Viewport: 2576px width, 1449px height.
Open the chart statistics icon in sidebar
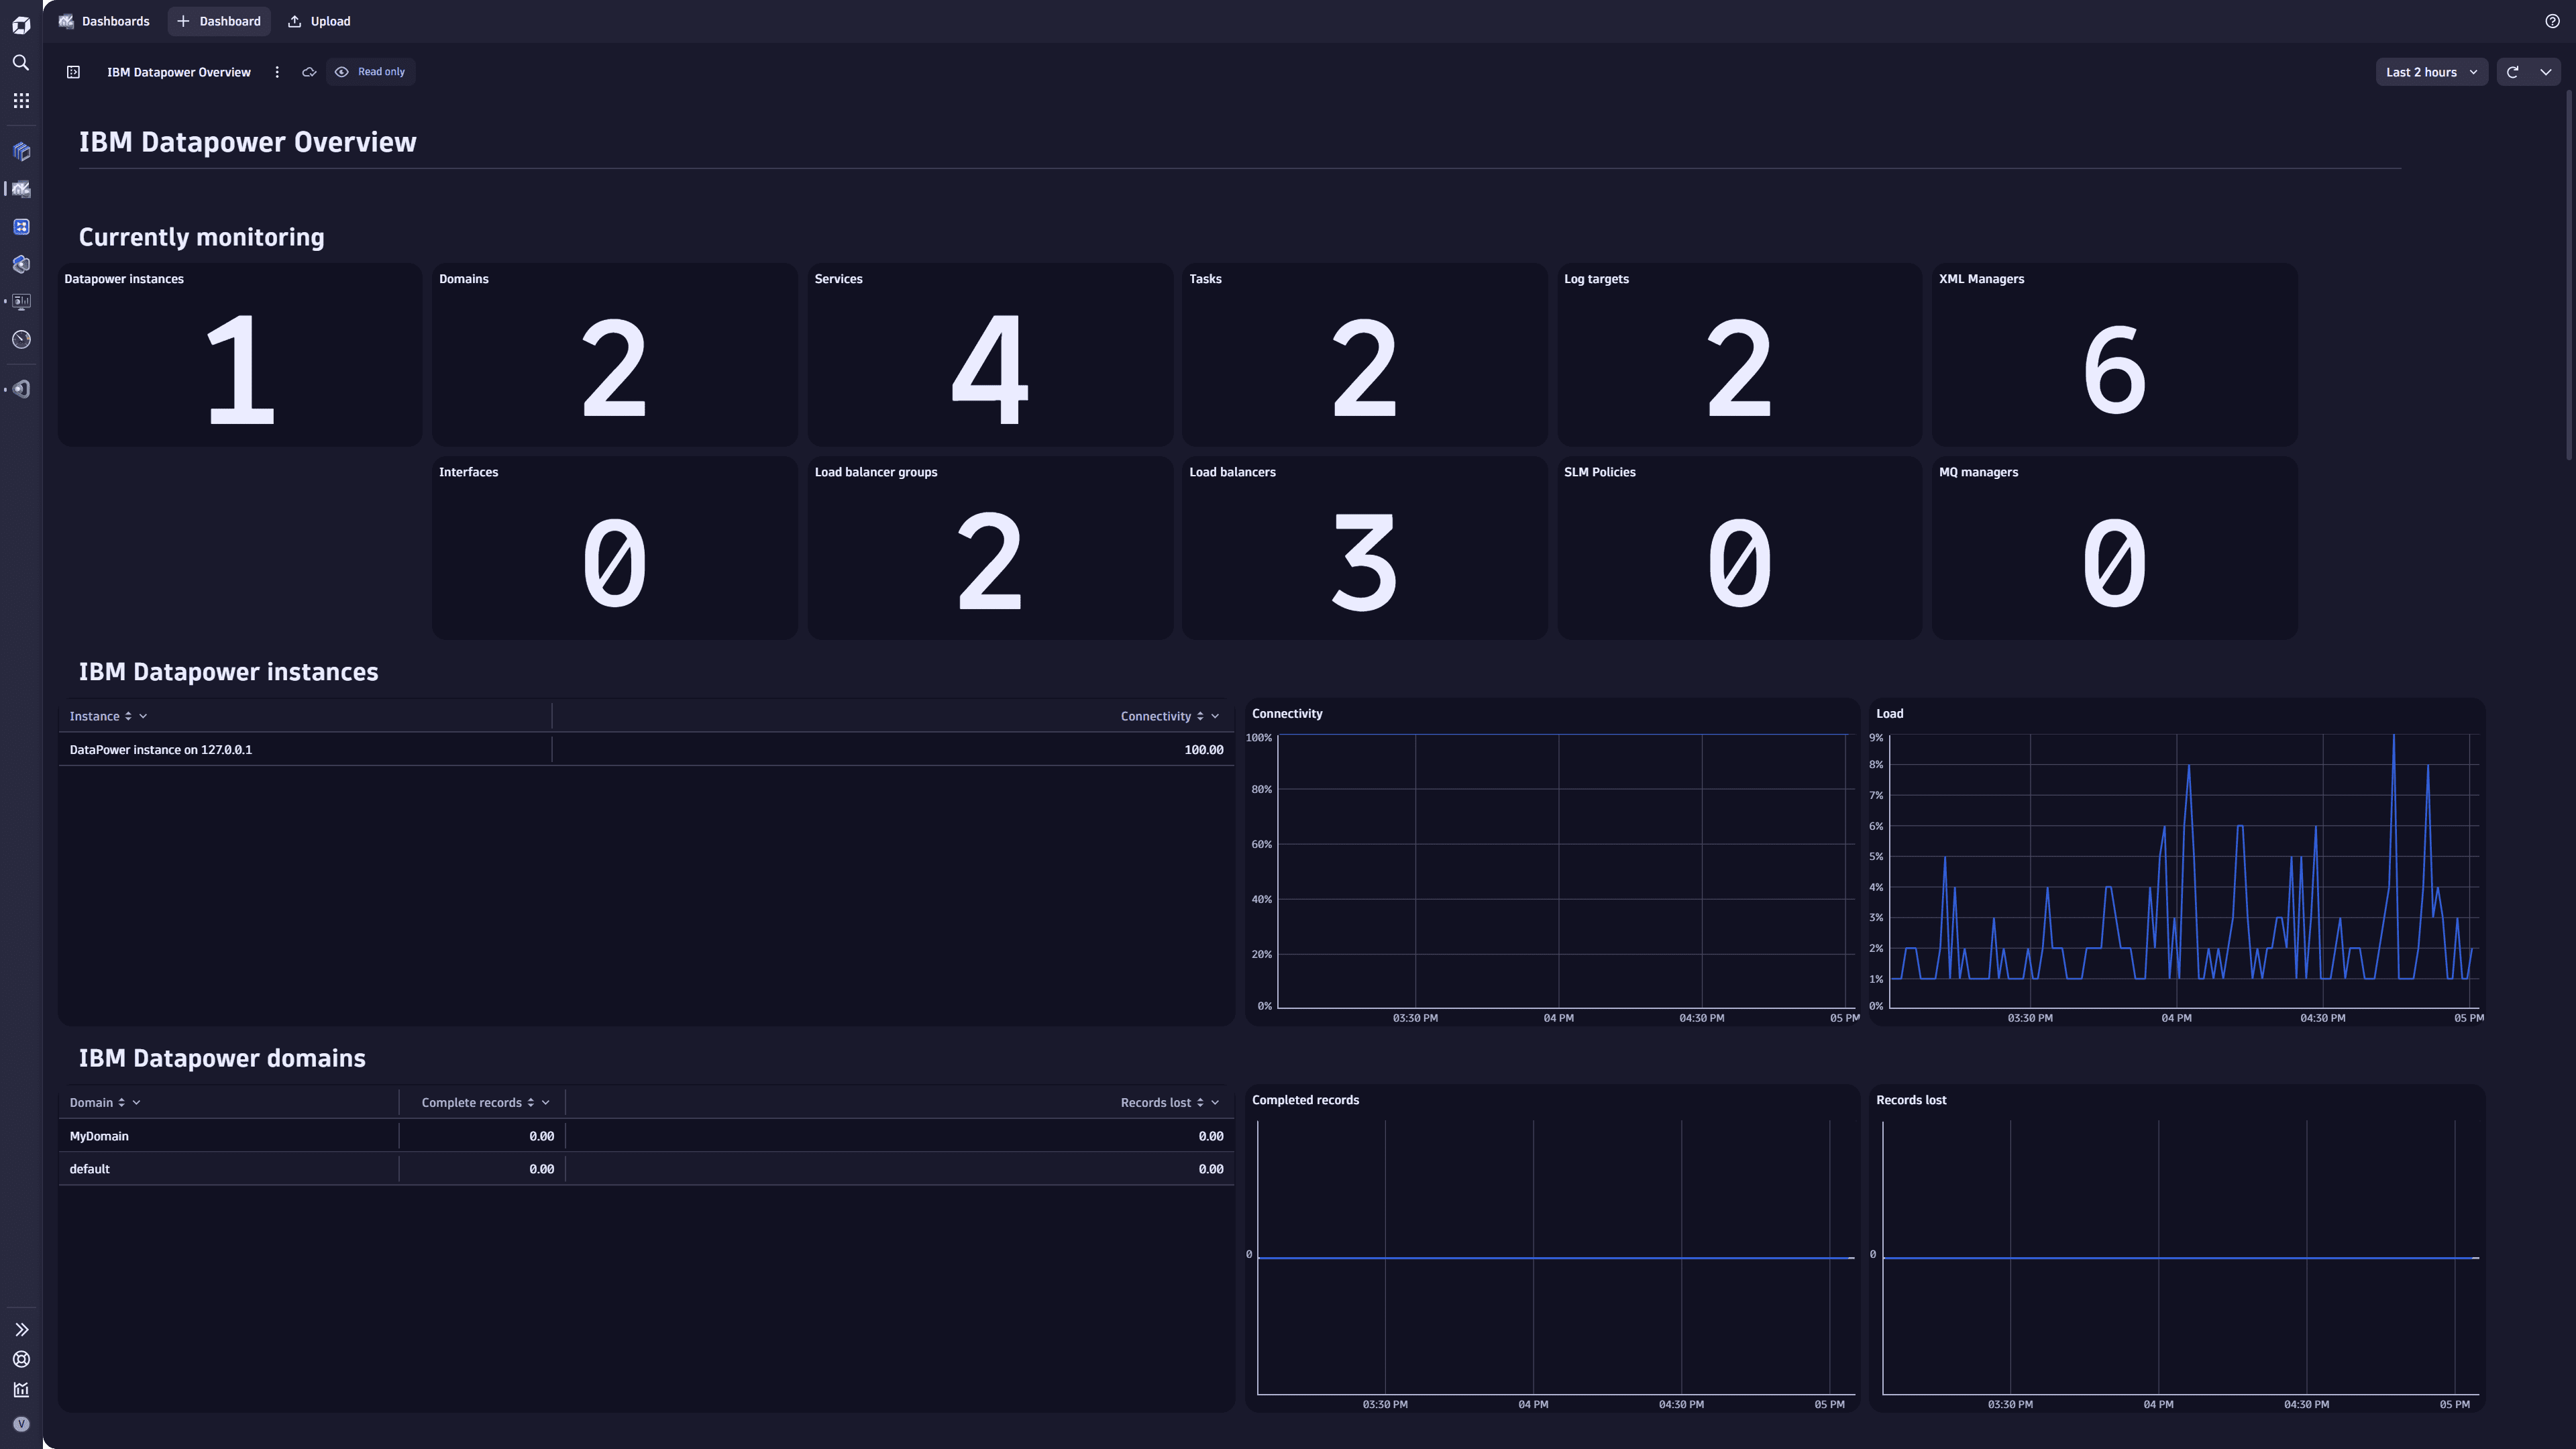(21, 1390)
